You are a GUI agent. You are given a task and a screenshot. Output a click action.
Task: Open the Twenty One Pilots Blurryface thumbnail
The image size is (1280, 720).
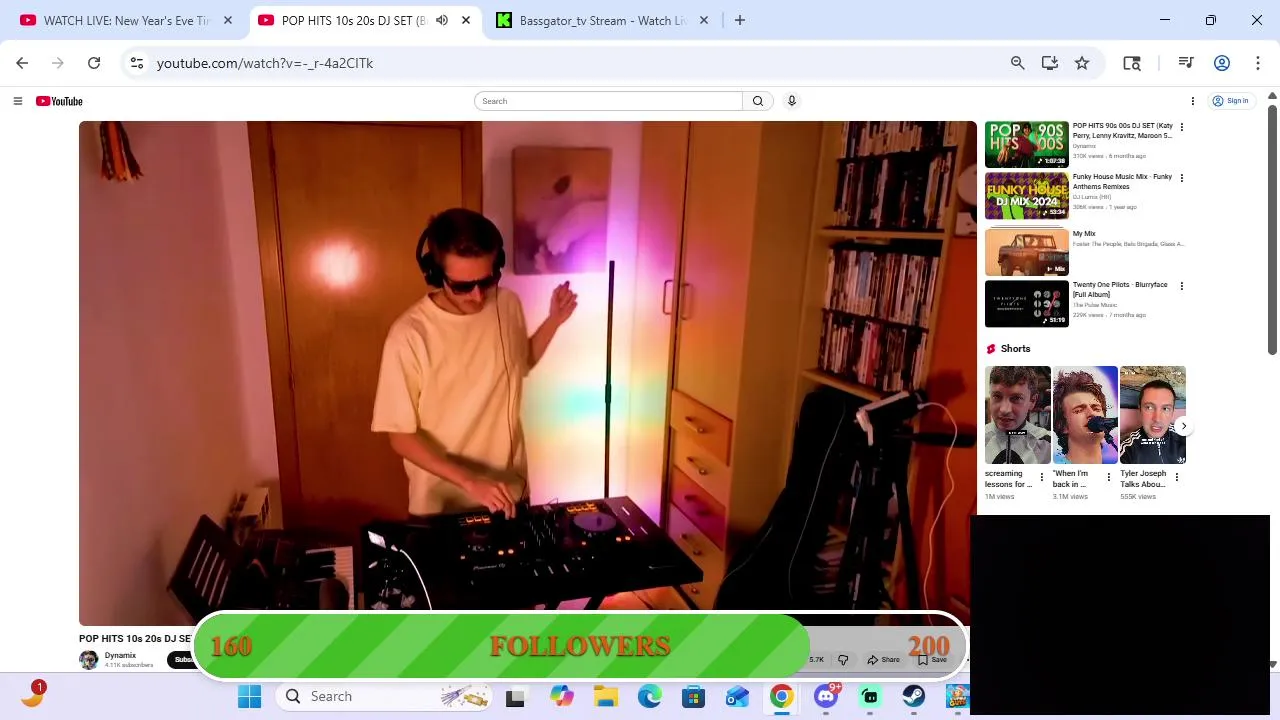[1026, 303]
